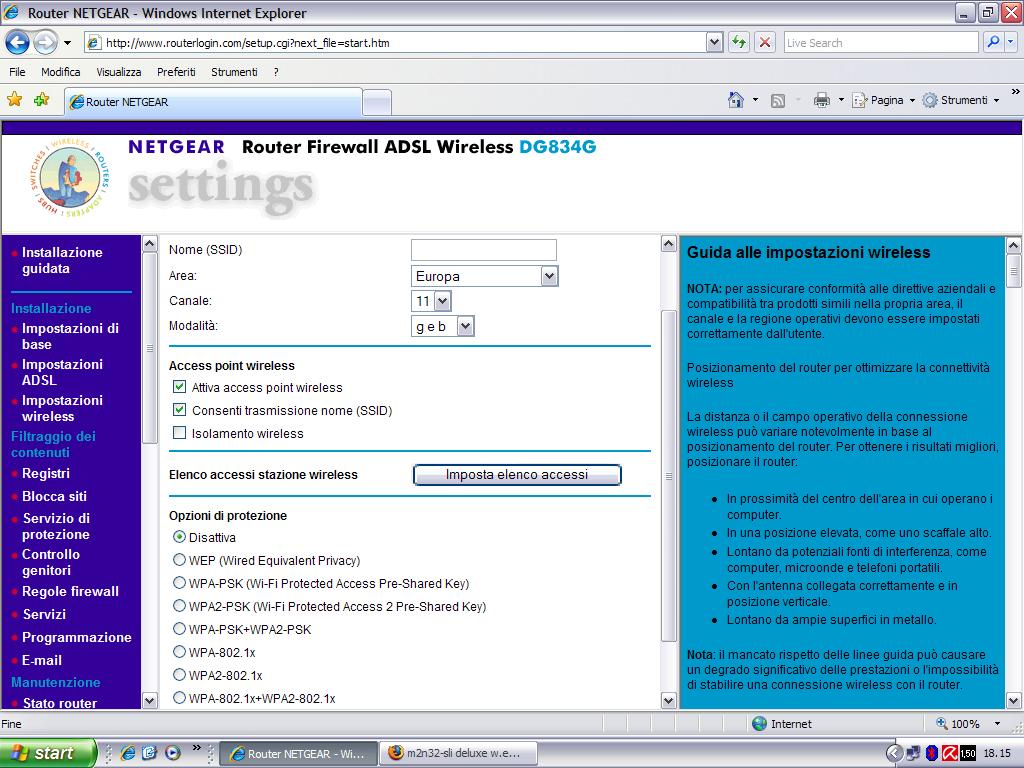This screenshot has width=1024, height=768.
Task: Click the Nome (SSID) text field
Action: point(484,249)
